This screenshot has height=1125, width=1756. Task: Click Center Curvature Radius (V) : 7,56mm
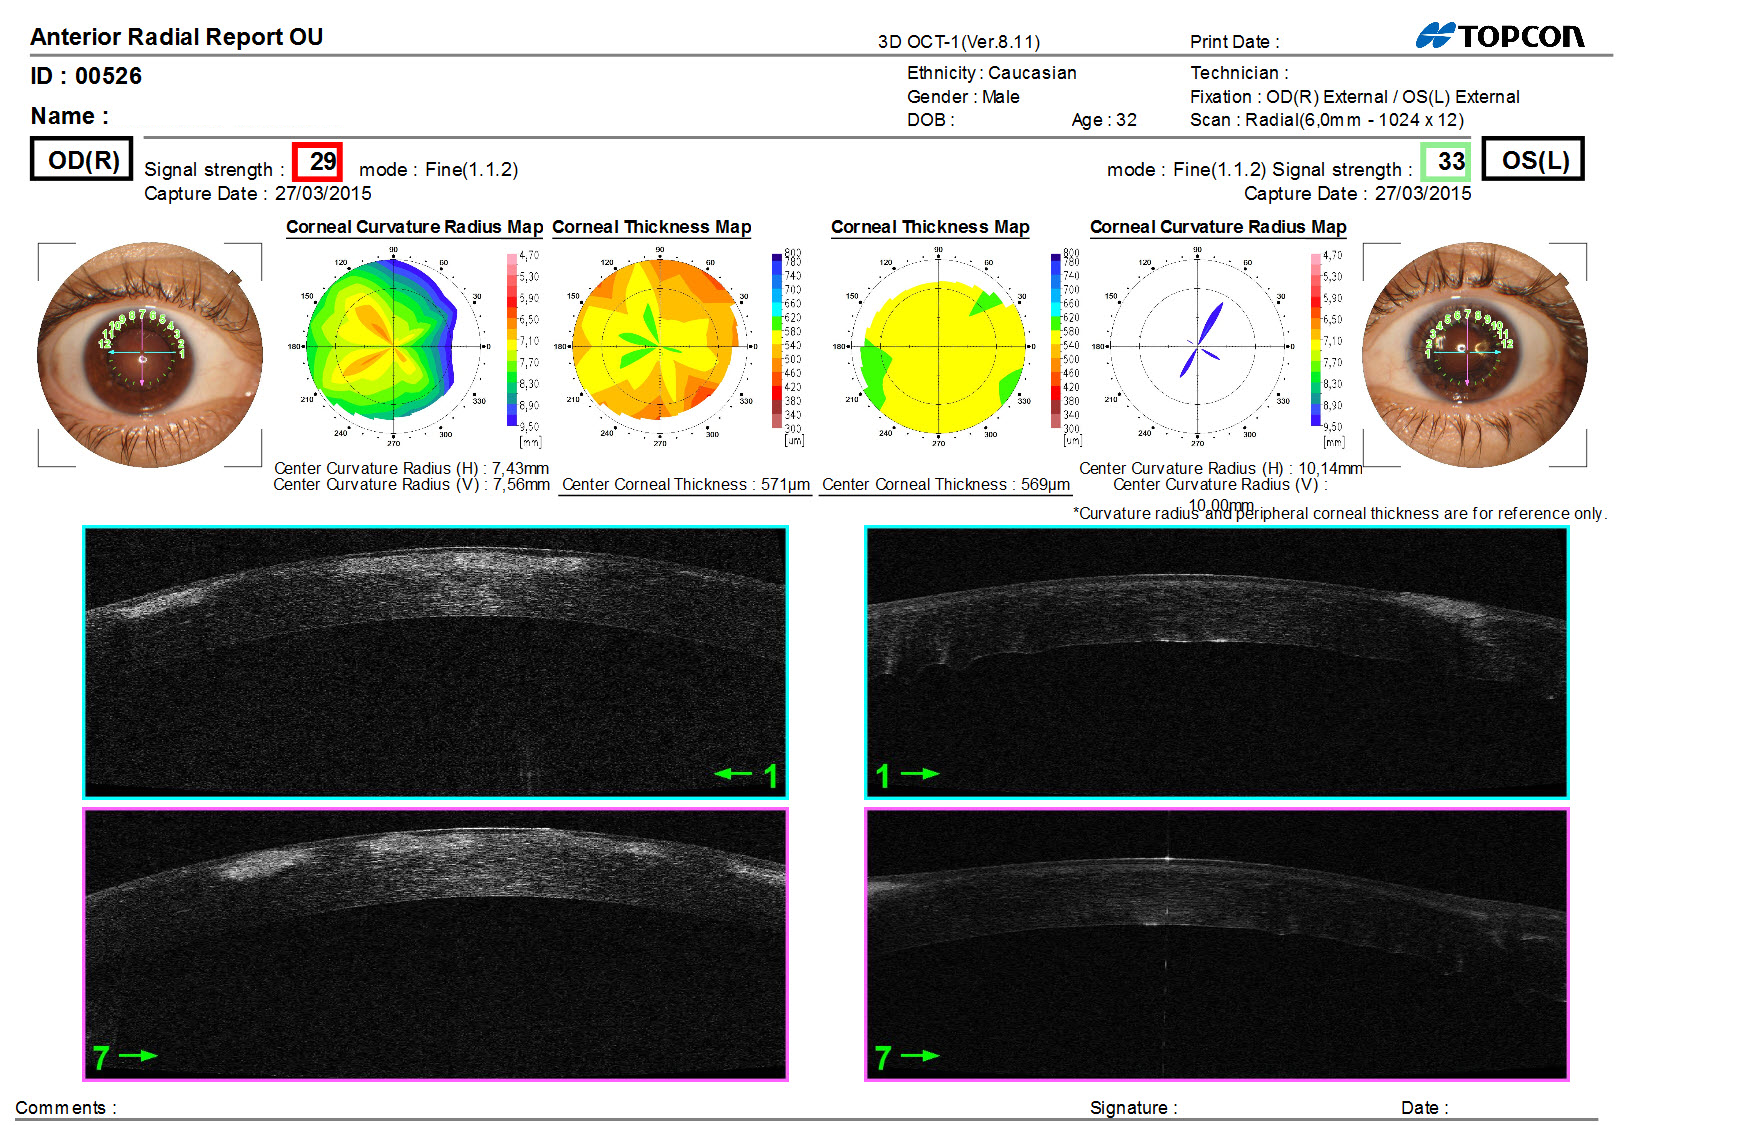click(x=411, y=484)
